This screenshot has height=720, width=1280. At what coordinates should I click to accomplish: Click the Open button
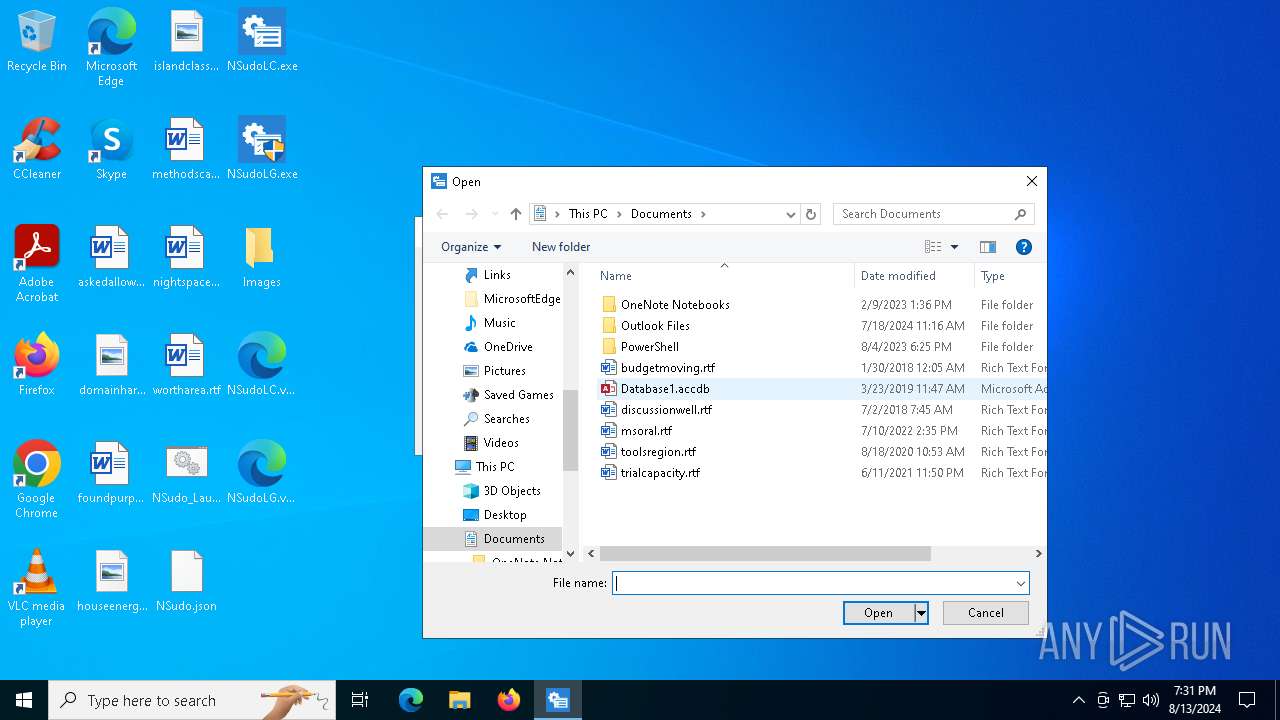[x=878, y=613]
